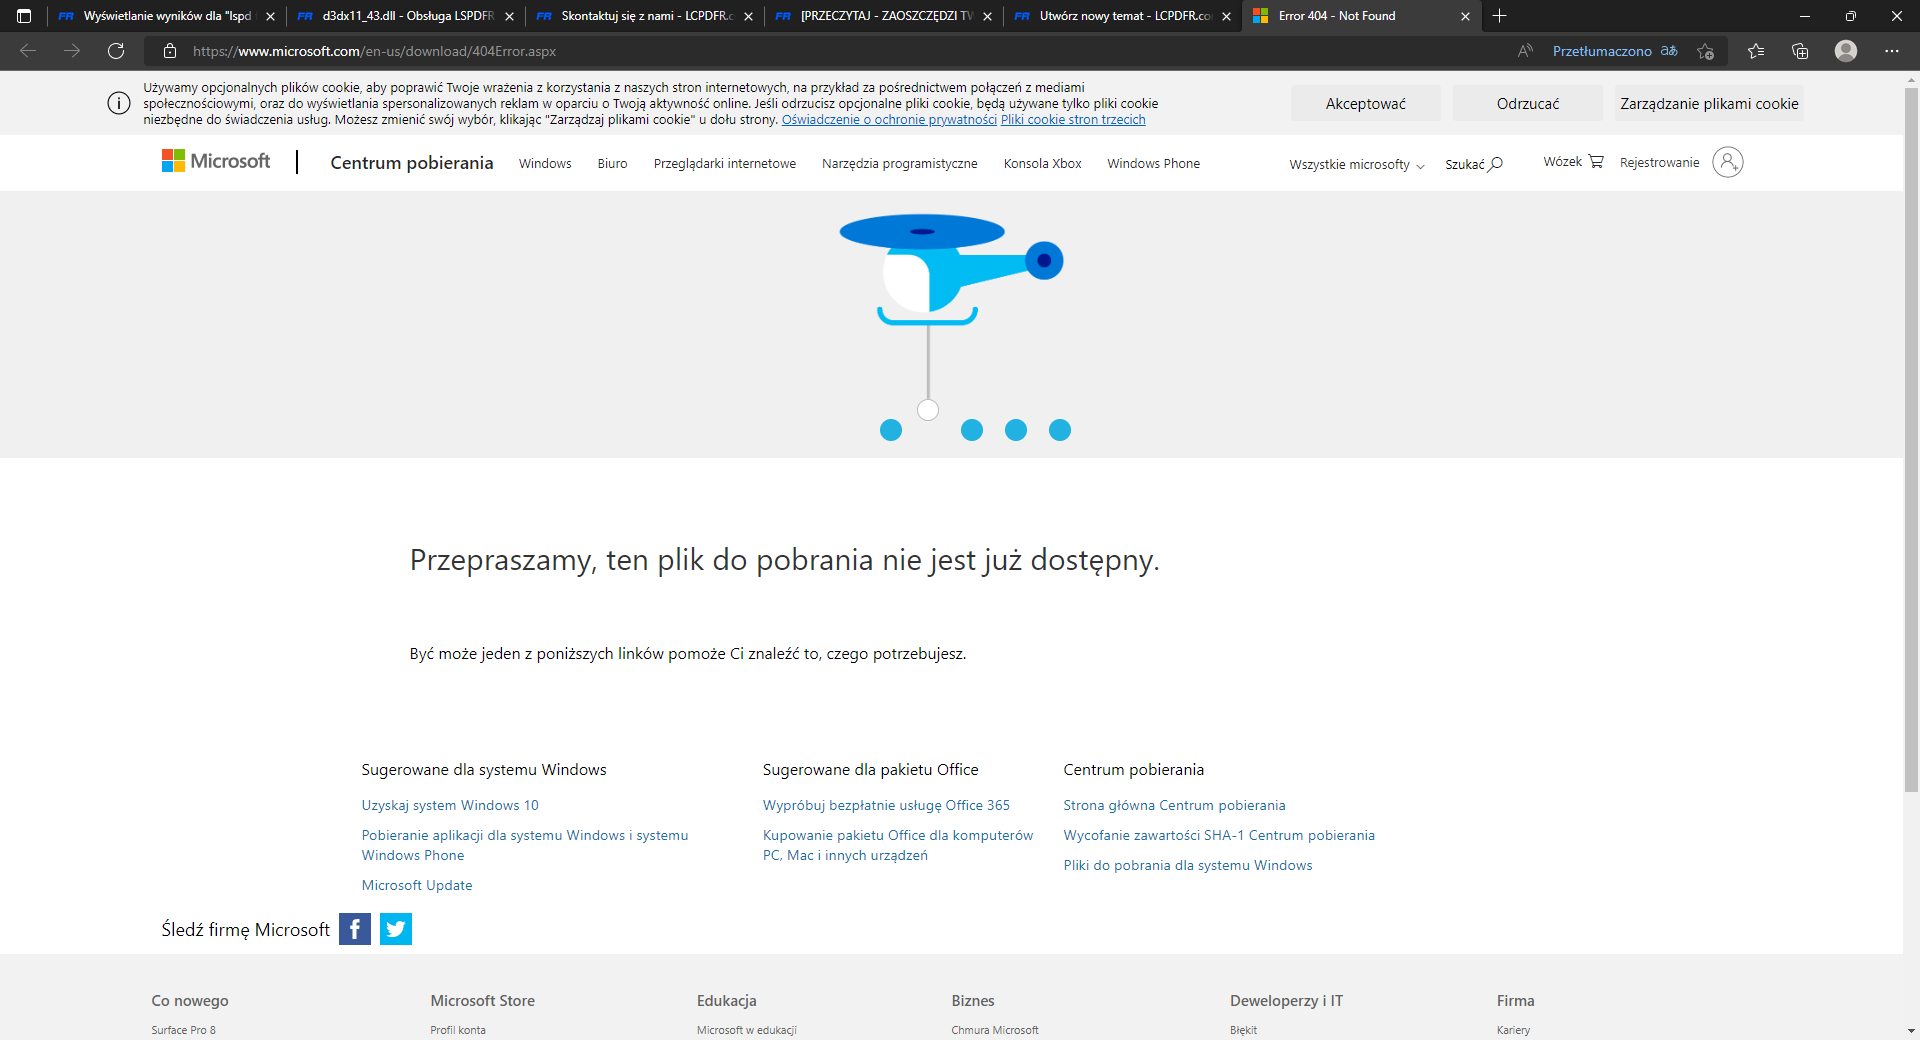
Task: Open Microsoft's Twitter page icon
Action: click(396, 929)
